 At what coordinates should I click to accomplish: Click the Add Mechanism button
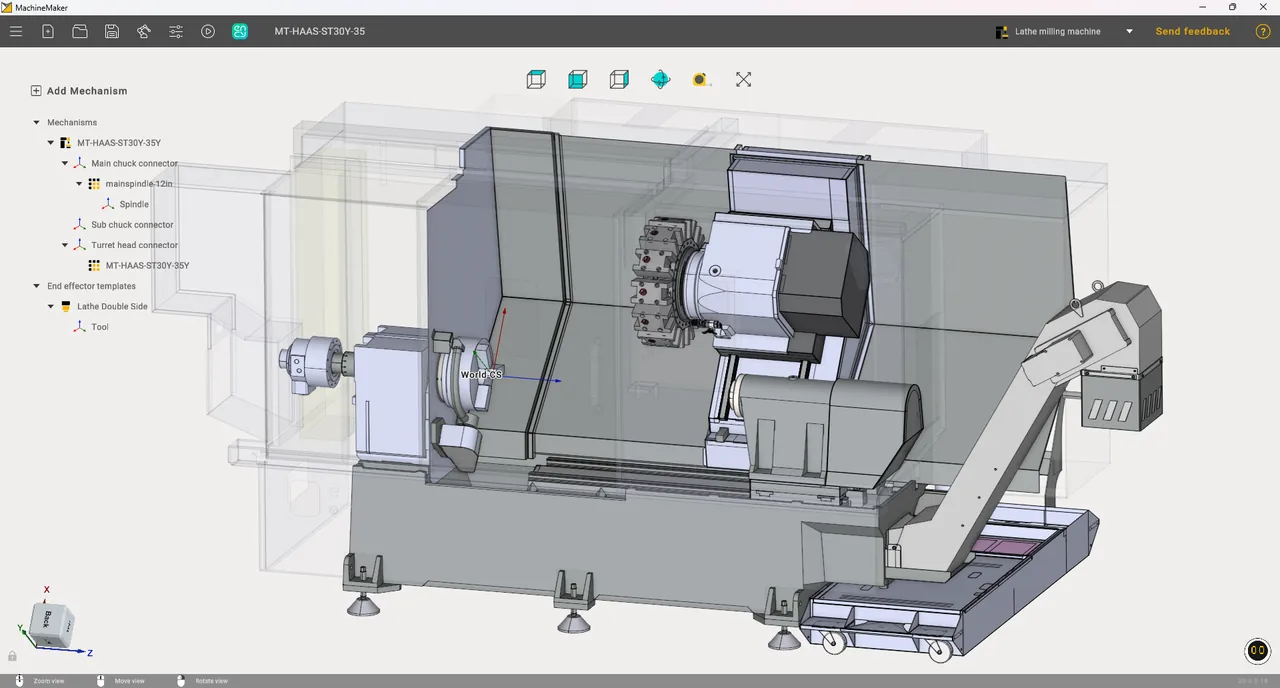tap(79, 90)
